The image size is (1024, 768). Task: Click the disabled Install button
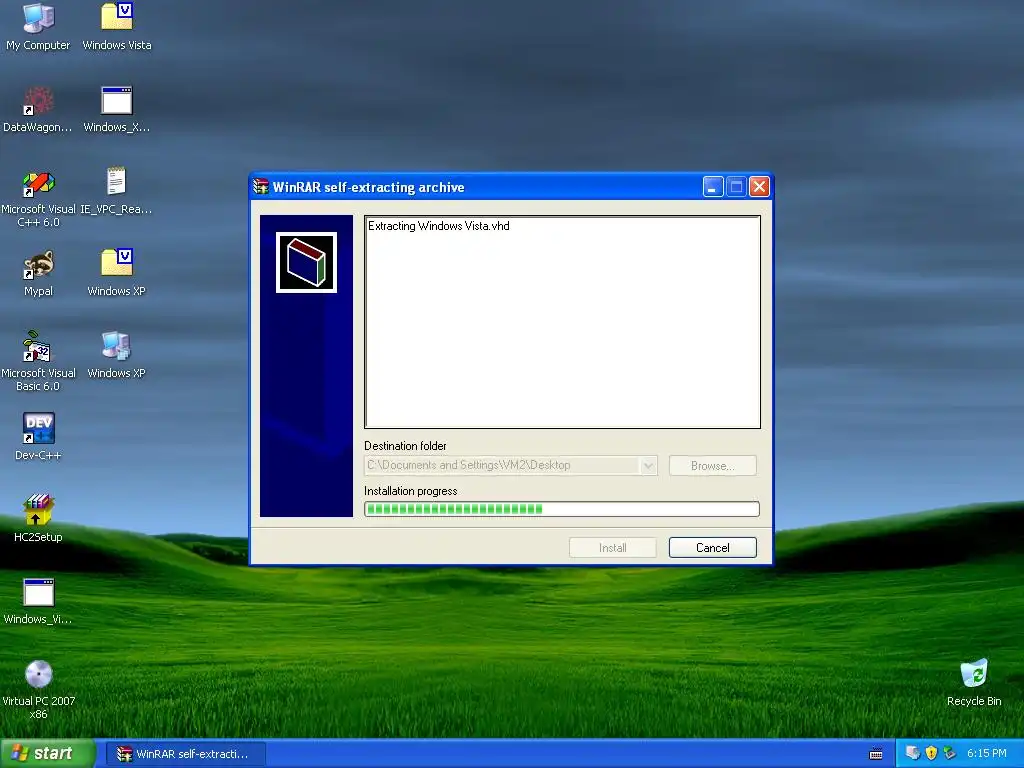pos(613,548)
